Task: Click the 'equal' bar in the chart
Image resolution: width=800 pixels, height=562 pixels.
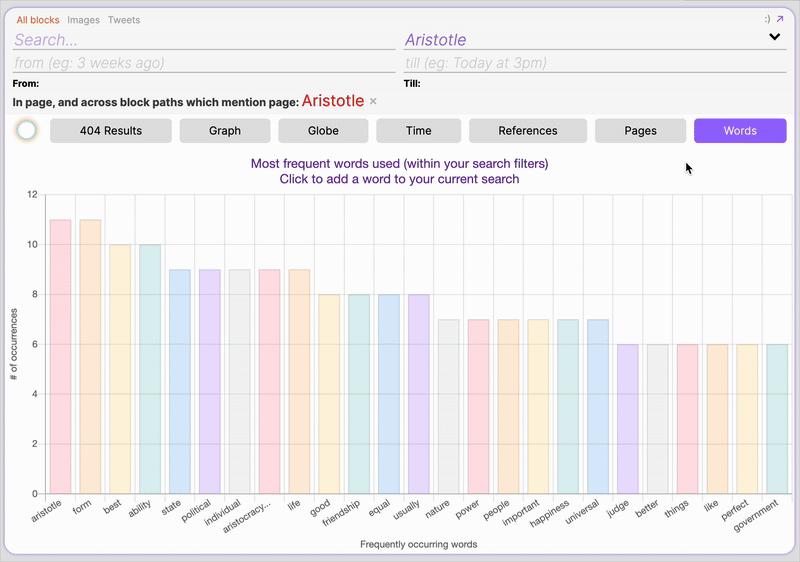Action: pyautogui.click(x=389, y=394)
